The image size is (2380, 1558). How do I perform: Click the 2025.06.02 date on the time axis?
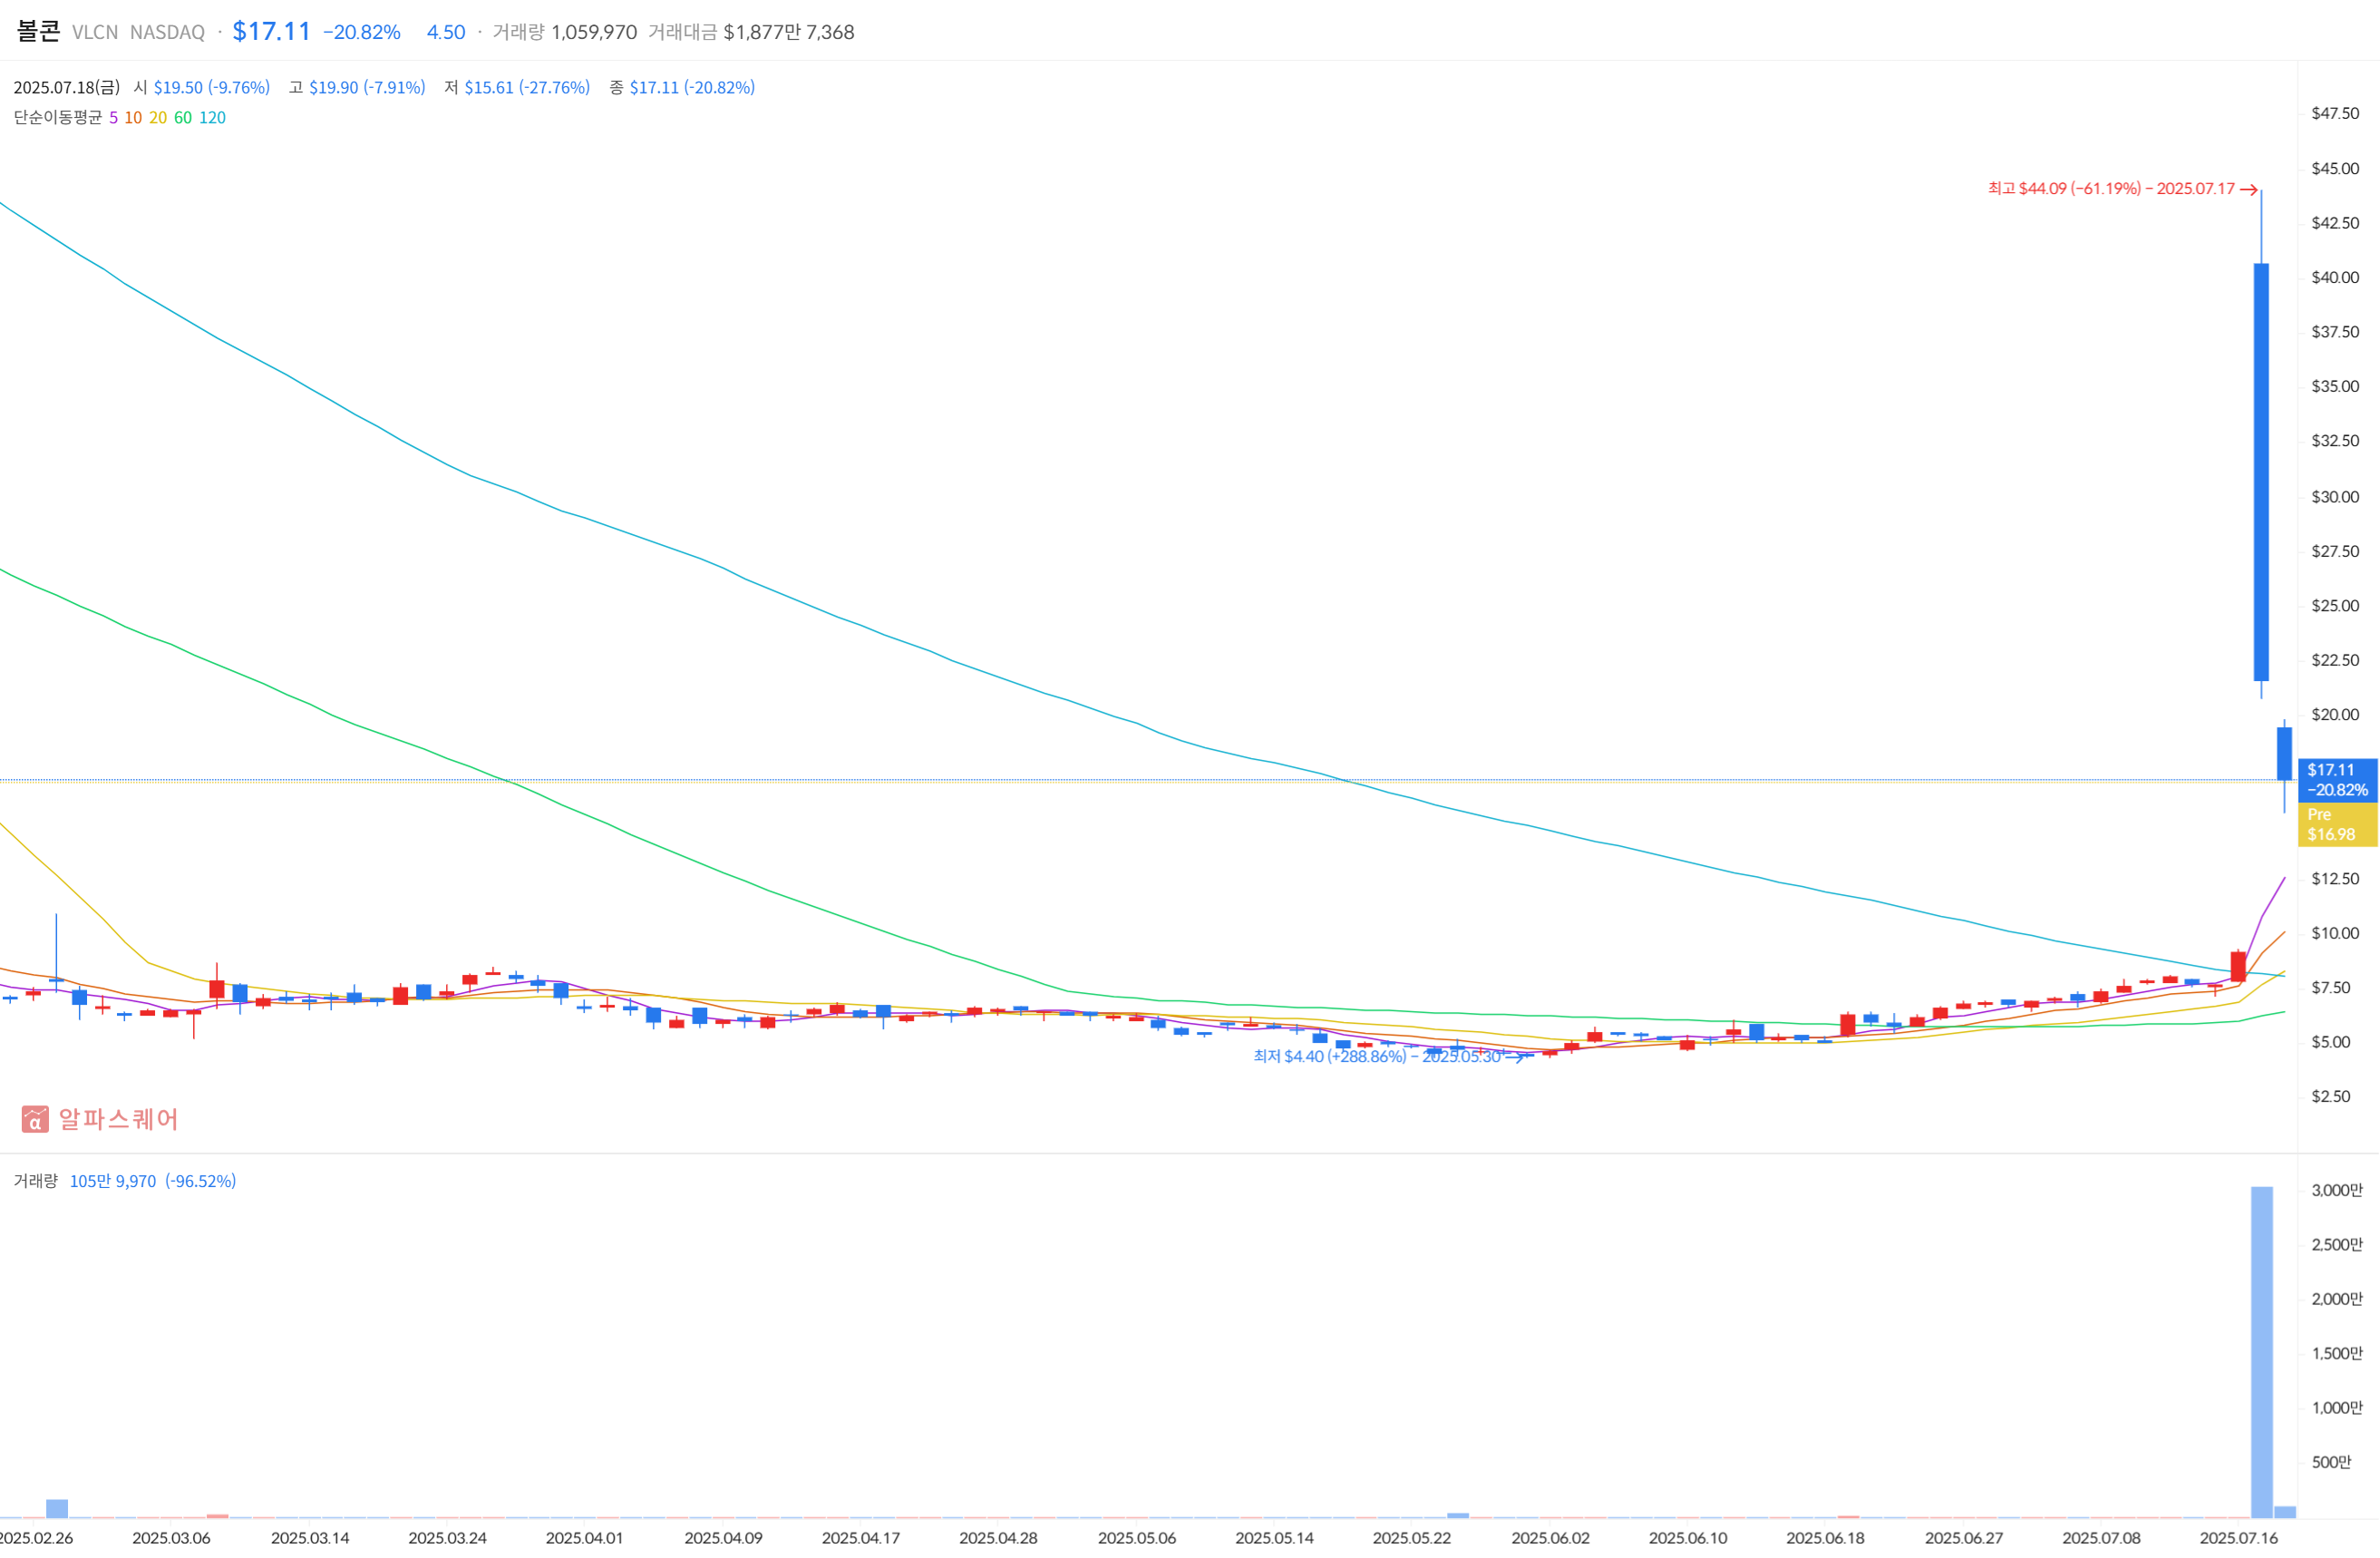pyautogui.click(x=1550, y=1538)
